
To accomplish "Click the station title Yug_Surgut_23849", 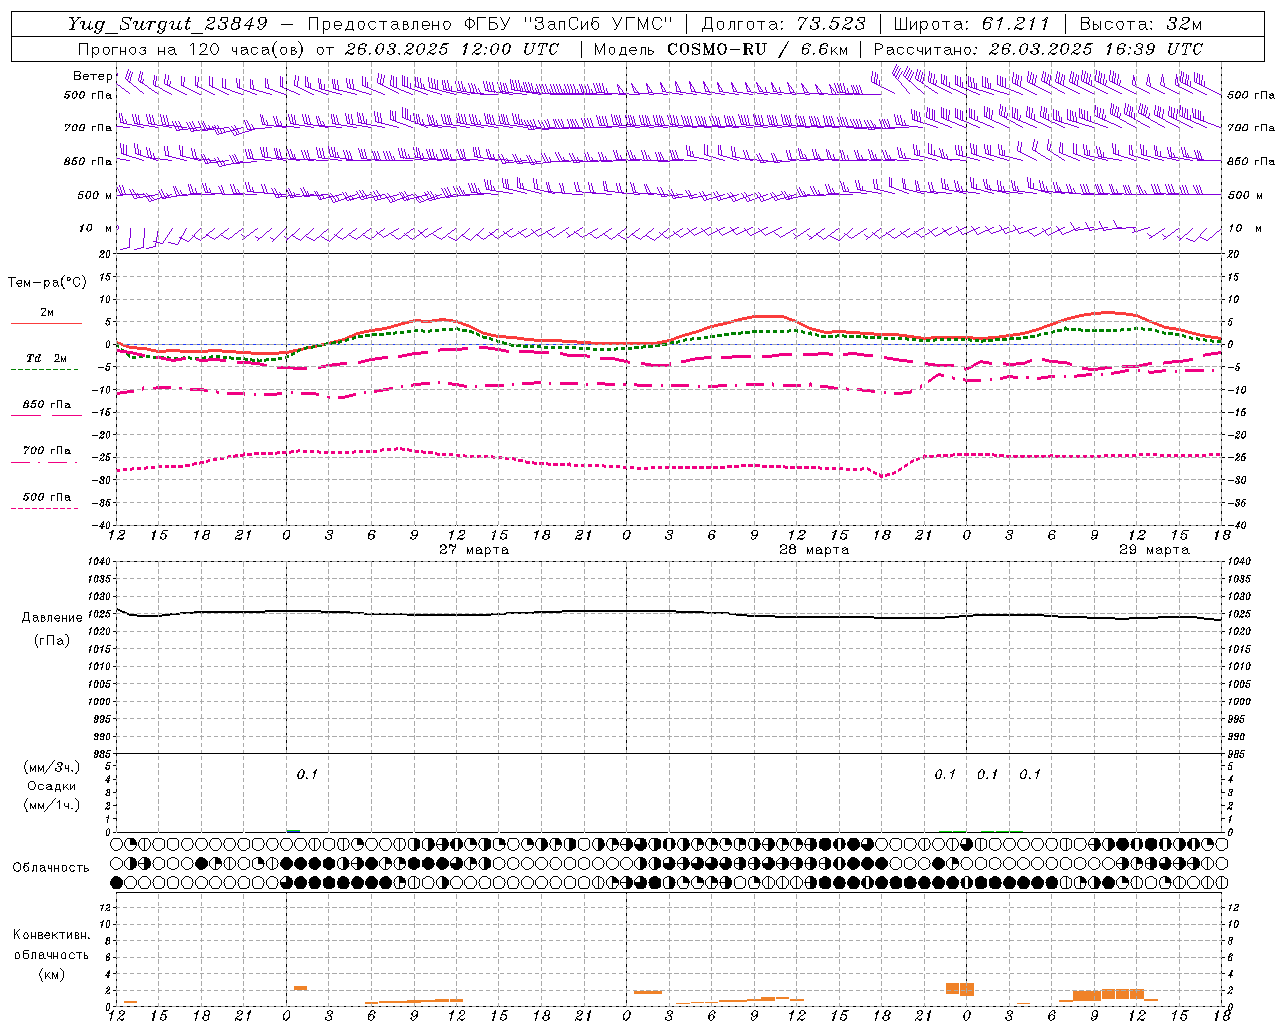I will tap(168, 24).
